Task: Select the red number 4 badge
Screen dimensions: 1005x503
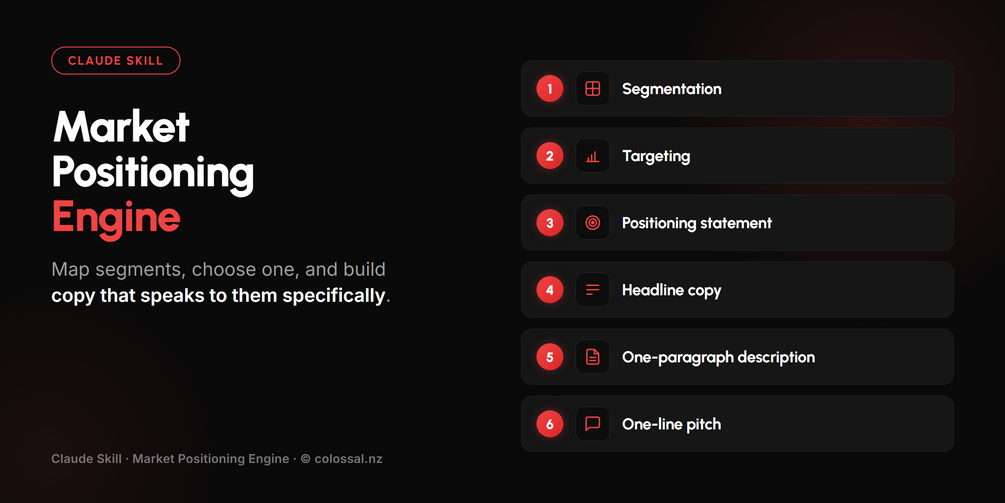Action: tap(549, 290)
